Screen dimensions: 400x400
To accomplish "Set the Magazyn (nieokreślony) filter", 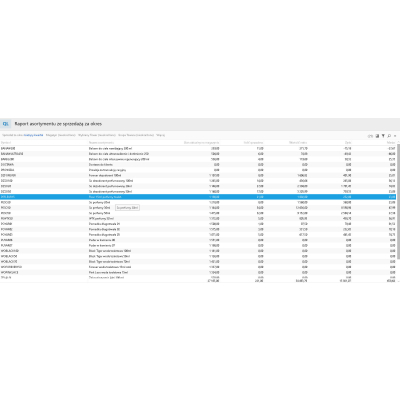I will point(61,135).
